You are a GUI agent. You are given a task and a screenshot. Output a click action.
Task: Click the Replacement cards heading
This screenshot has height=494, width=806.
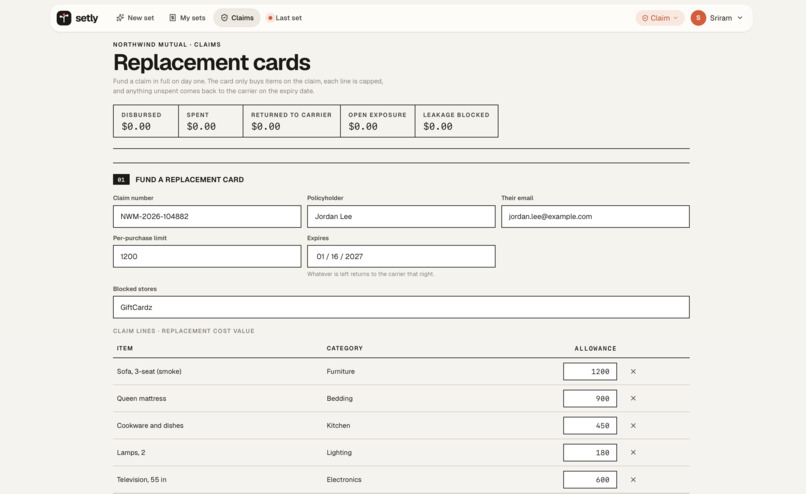[x=212, y=63]
